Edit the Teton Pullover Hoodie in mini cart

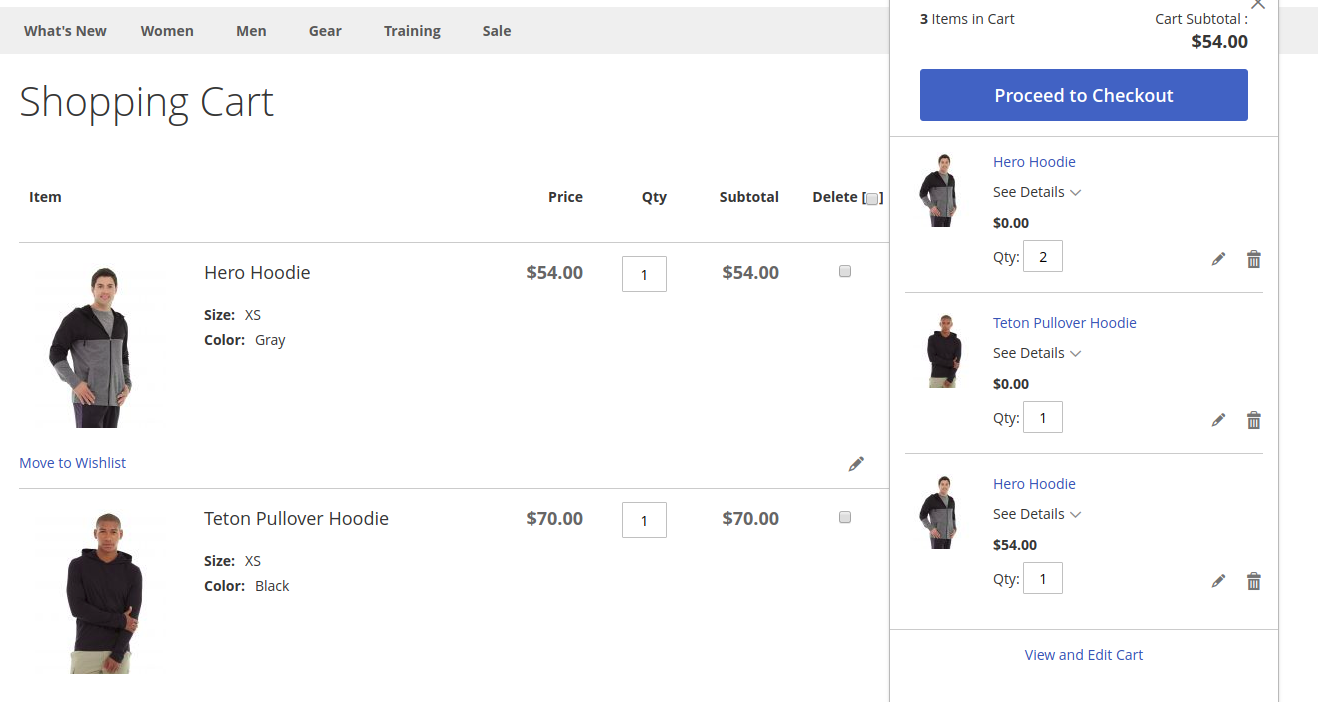pyautogui.click(x=1218, y=419)
